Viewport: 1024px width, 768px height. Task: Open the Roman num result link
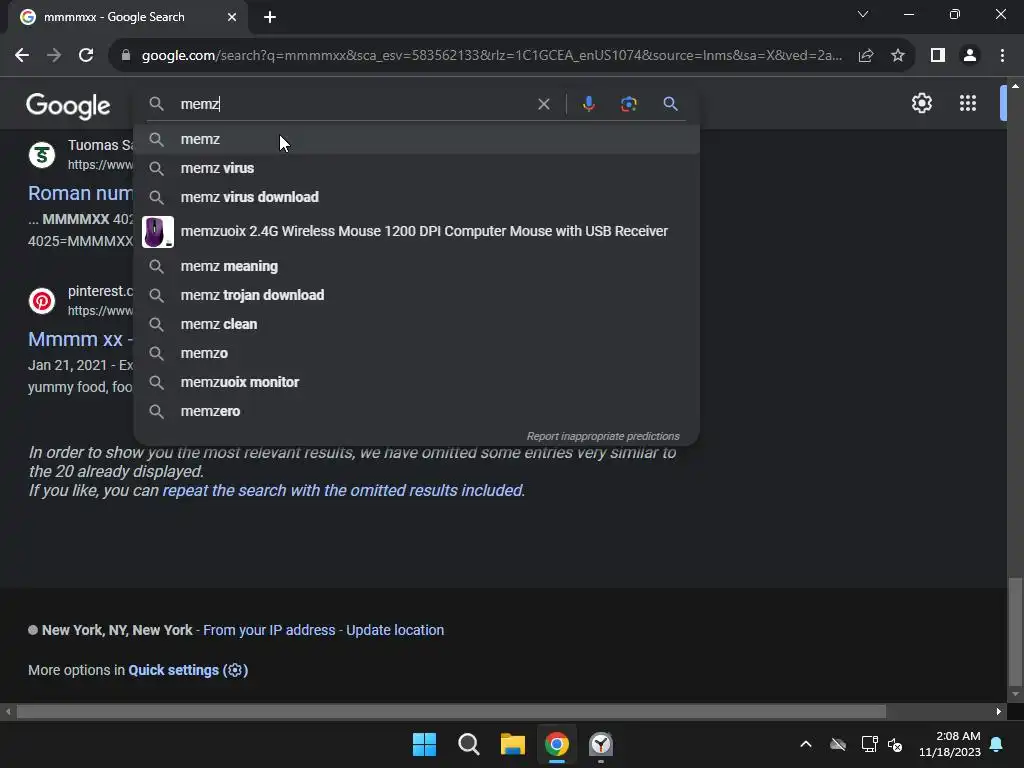tap(80, 193)
